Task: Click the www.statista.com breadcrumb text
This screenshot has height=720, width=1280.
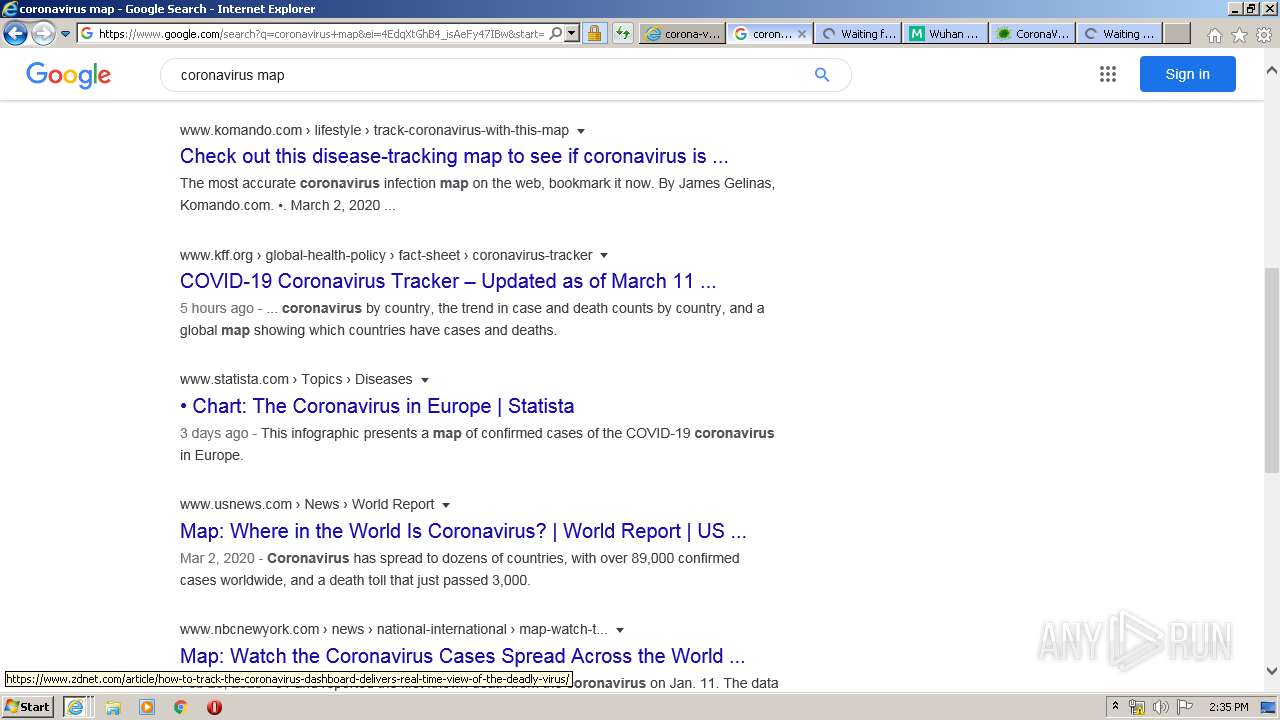Action: (234, 379)
